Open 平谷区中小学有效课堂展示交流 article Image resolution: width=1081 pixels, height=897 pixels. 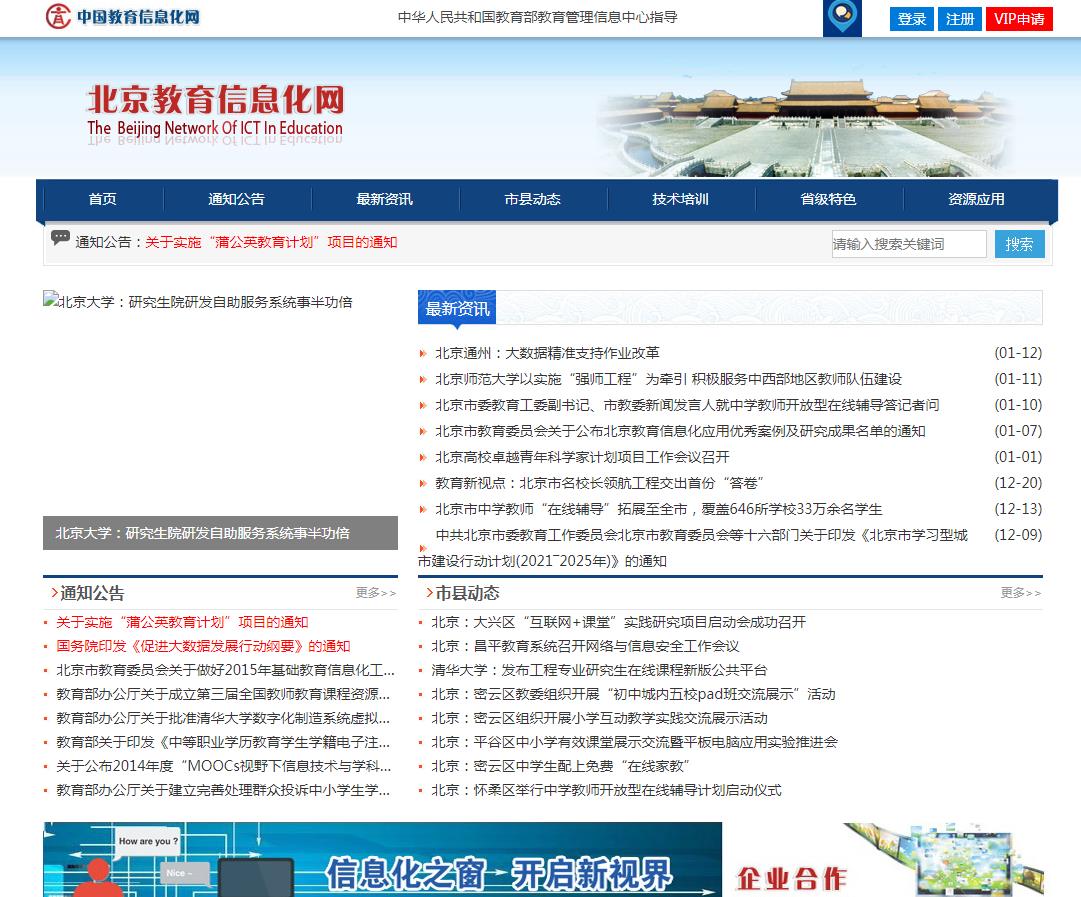[634, 742]
